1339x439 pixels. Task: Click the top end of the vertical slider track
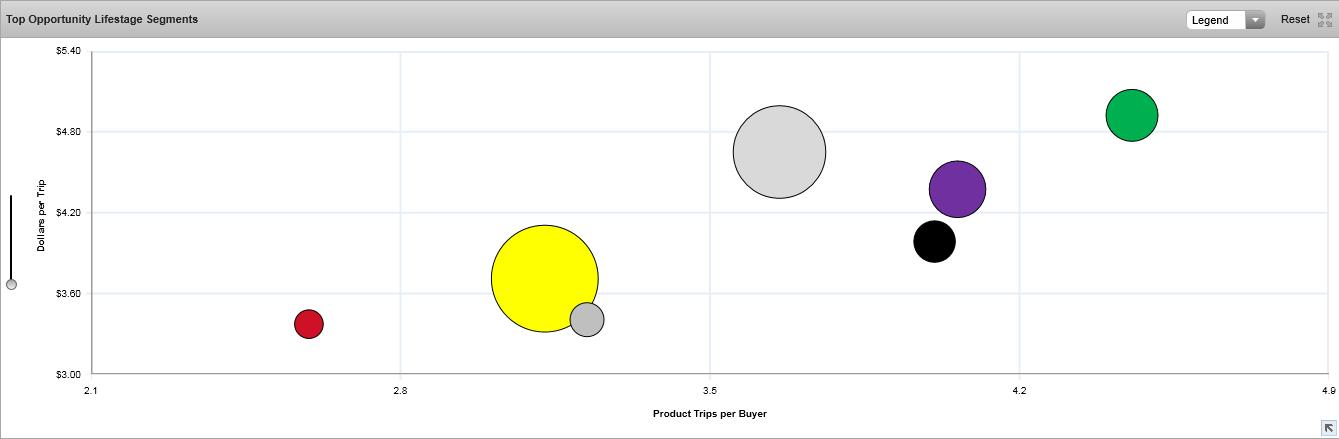pyautogui.click(x=11, y=198)
